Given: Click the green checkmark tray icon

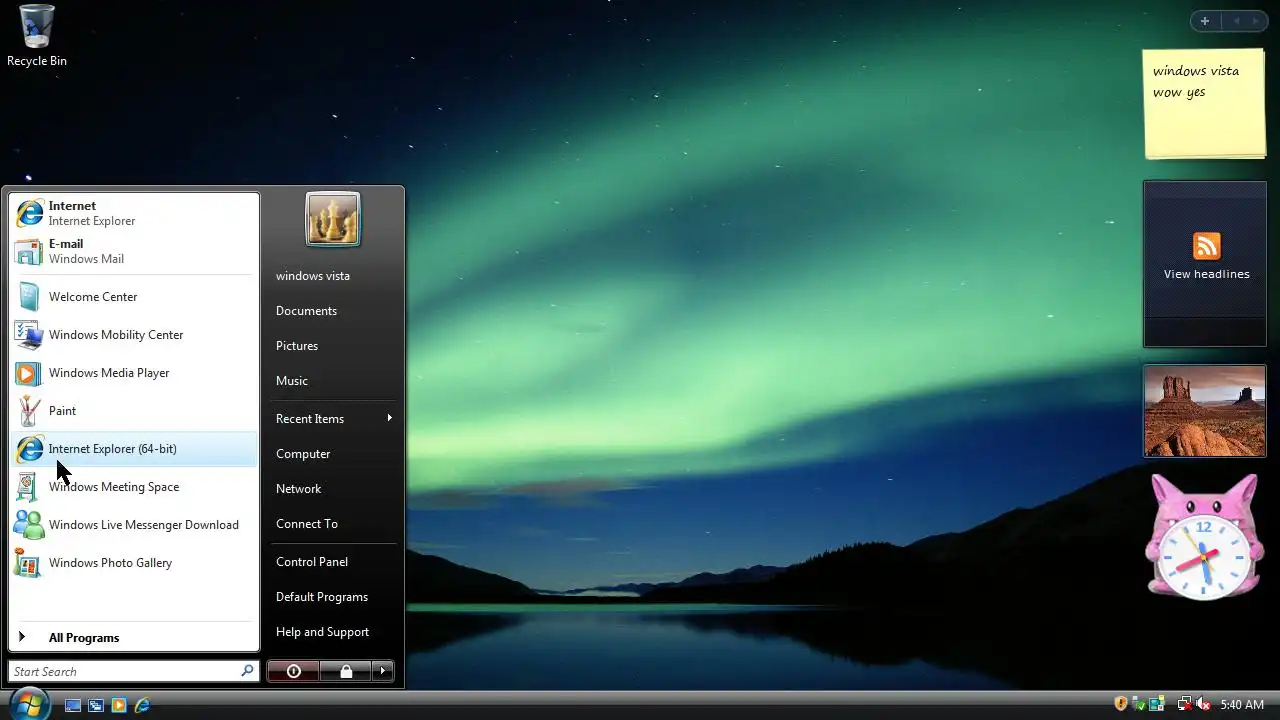Looking at the screenshot, I should pos(1140,704).
